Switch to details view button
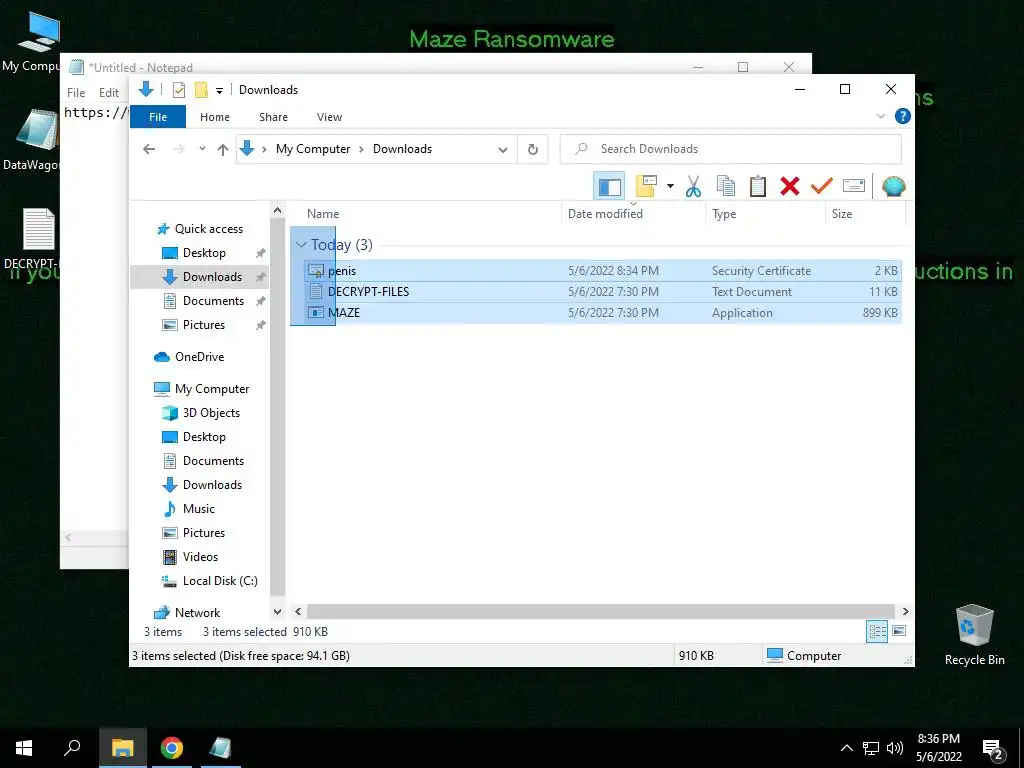Image resolution: width=1024 pixels, height=768 pixels. 877,631
